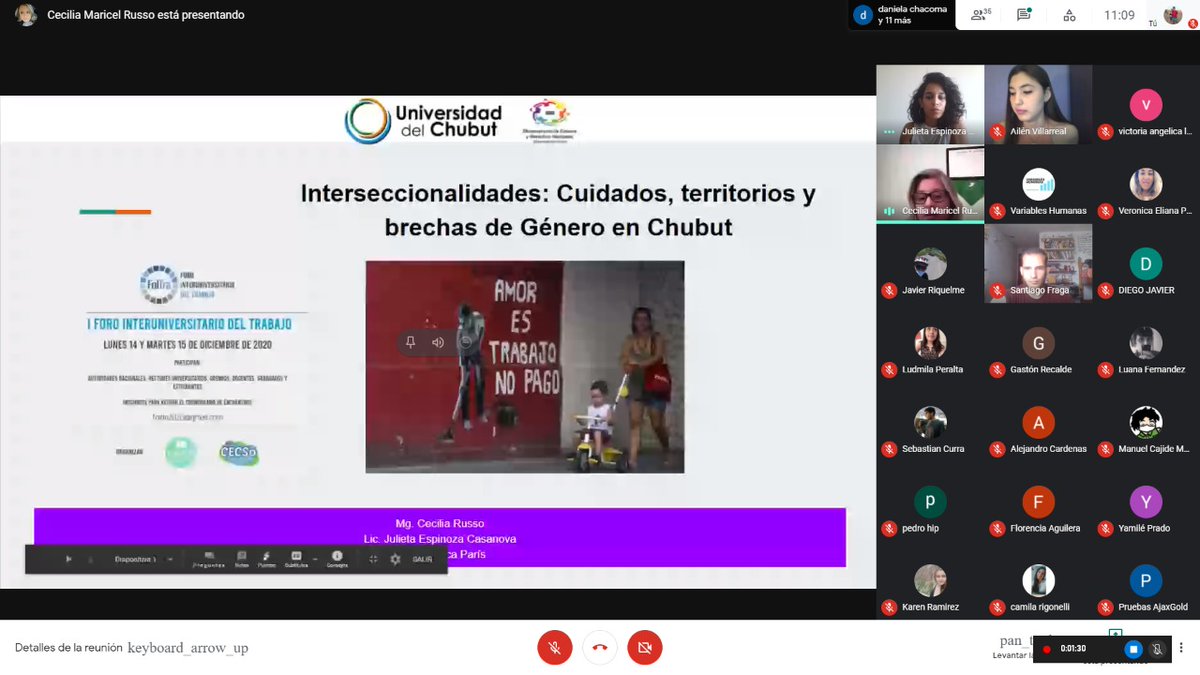Open the activities shapes icon

(1069, 15)
